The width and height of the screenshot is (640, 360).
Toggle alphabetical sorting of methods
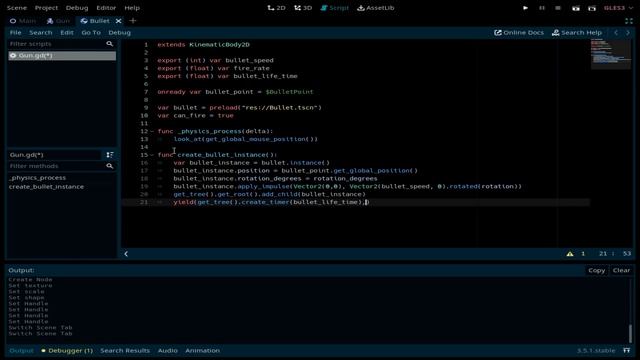pyautogui.click(x=110, y=155)
